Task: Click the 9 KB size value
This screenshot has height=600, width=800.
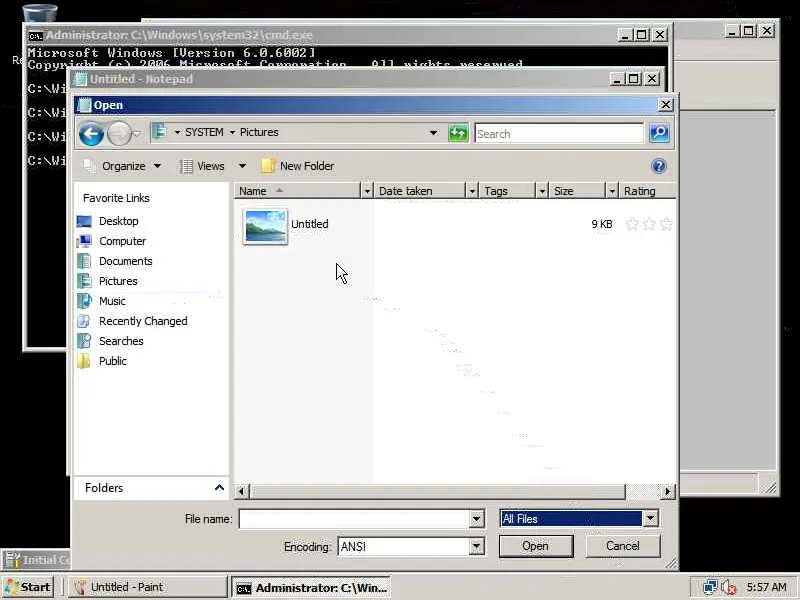Action: point(602,224)
